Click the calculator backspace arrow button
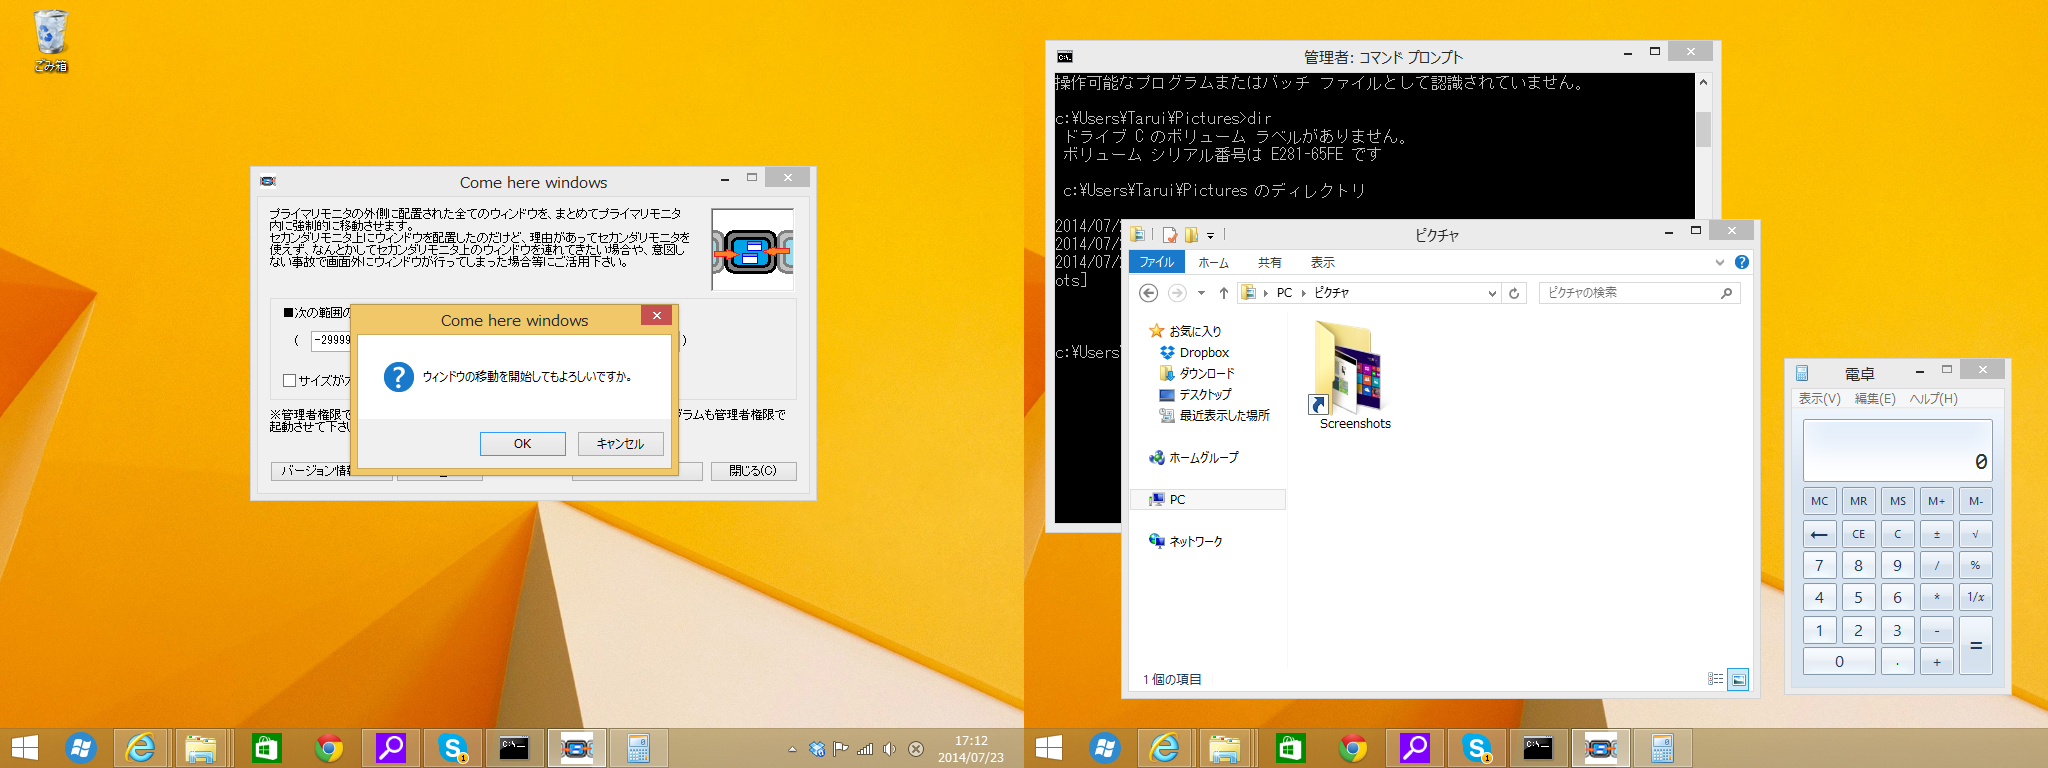 click(x=1819, y=534)
